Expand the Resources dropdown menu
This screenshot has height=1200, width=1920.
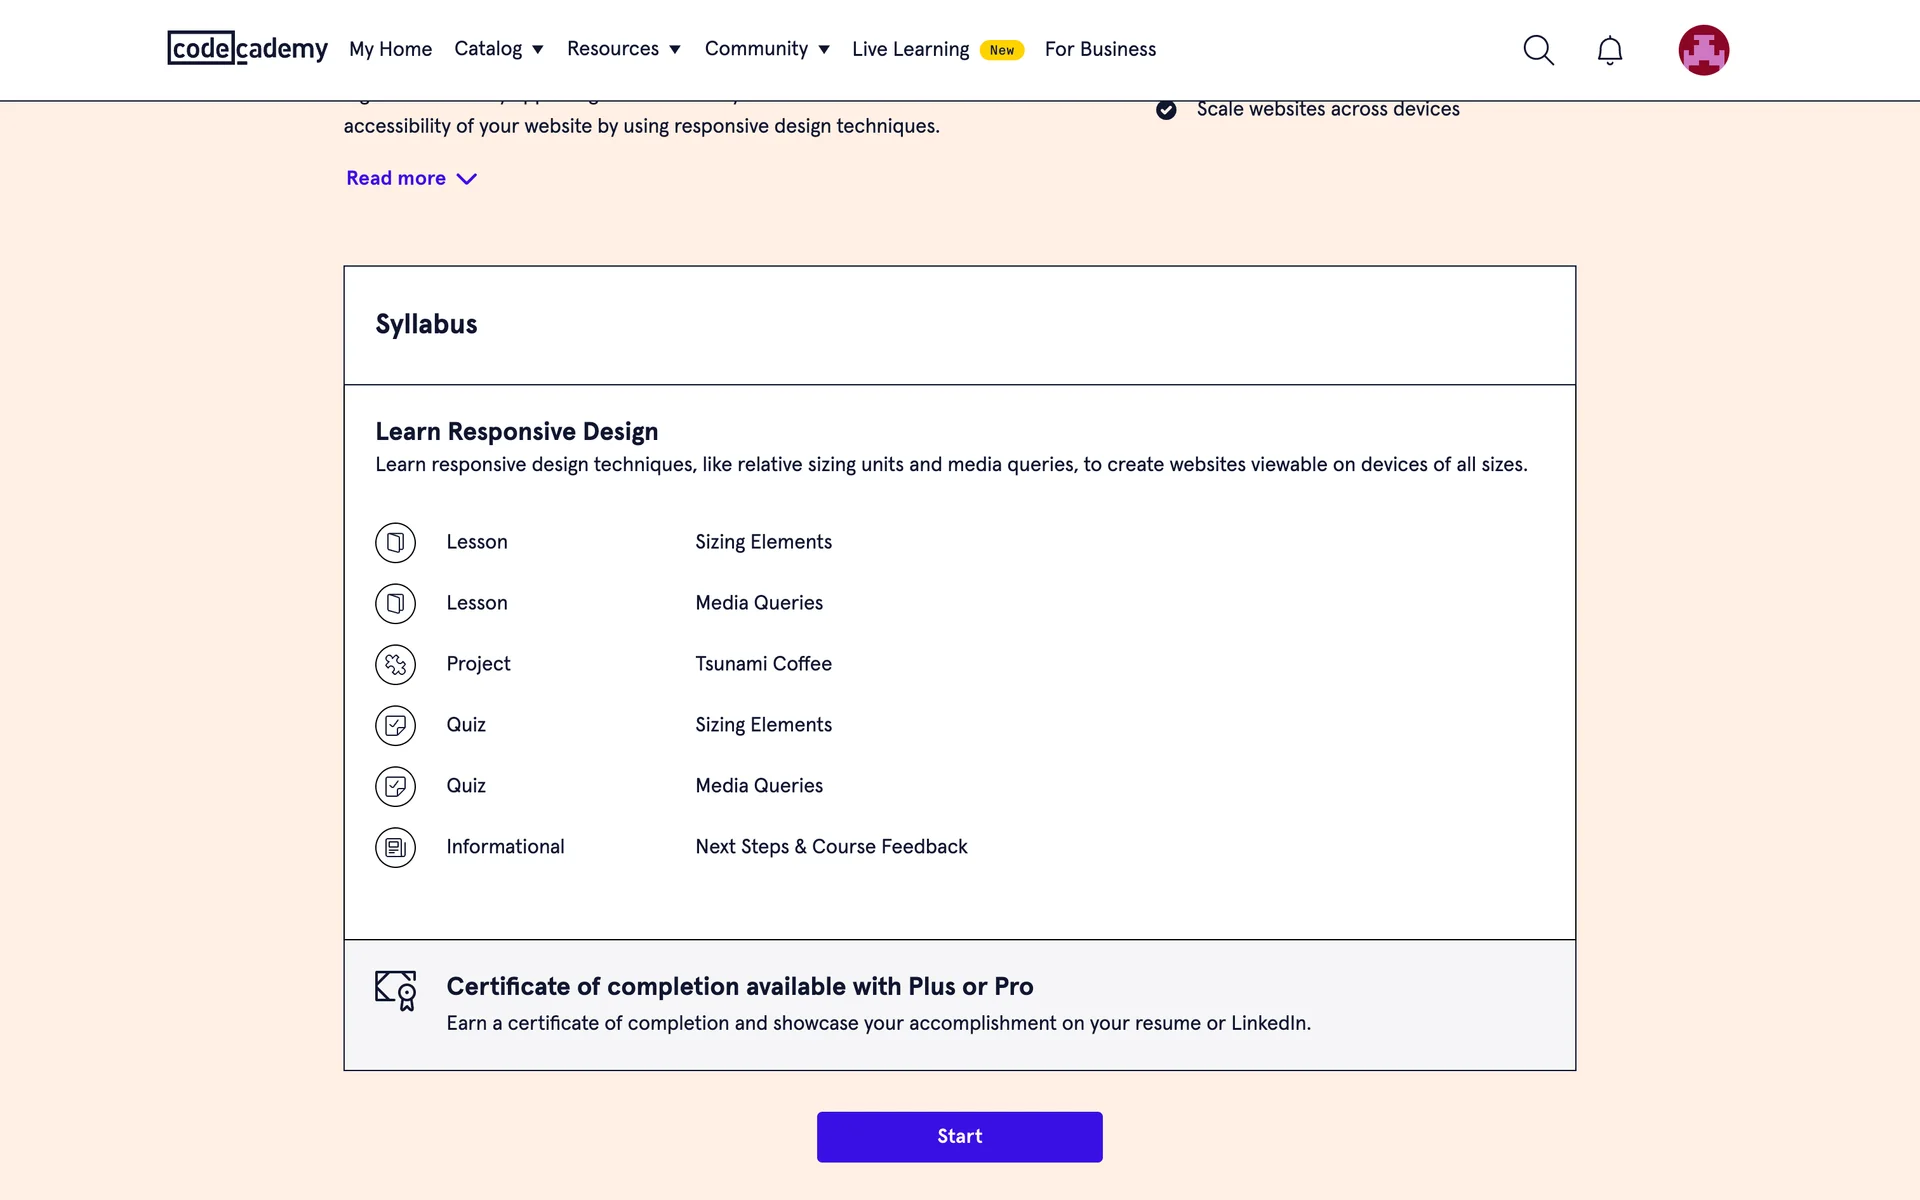click(623, 49)
